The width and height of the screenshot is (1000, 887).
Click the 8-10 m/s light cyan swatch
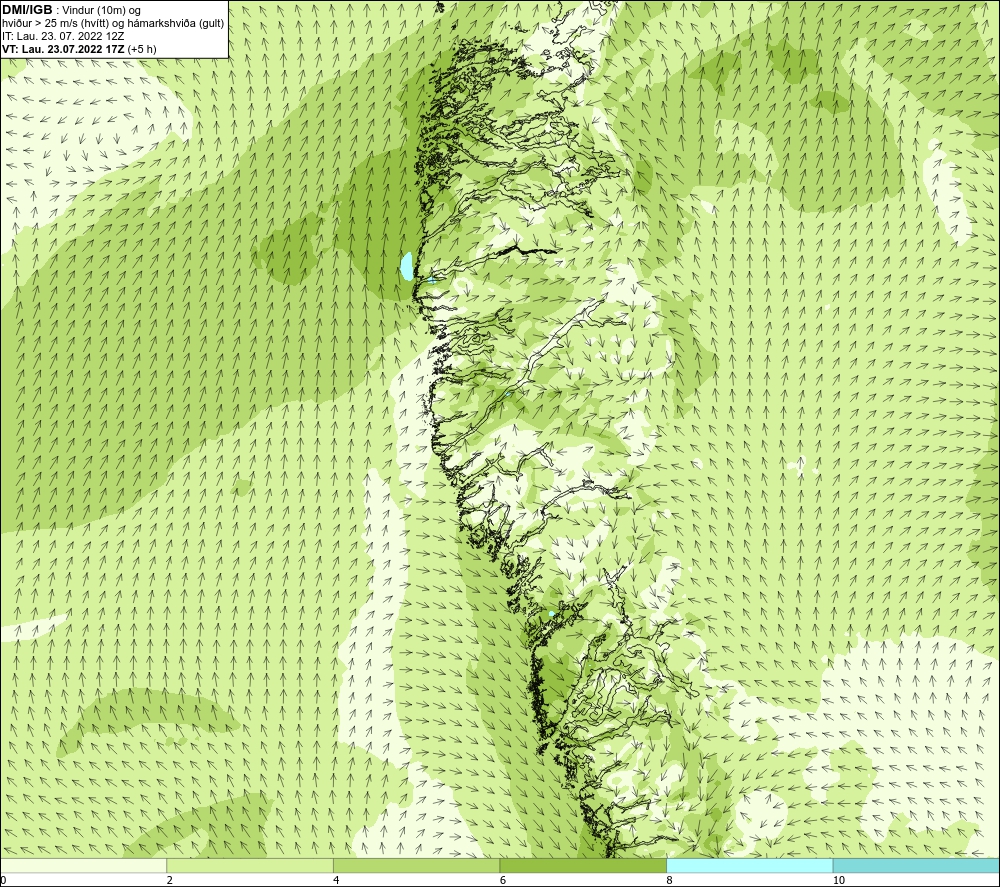[x=749, y=865]
